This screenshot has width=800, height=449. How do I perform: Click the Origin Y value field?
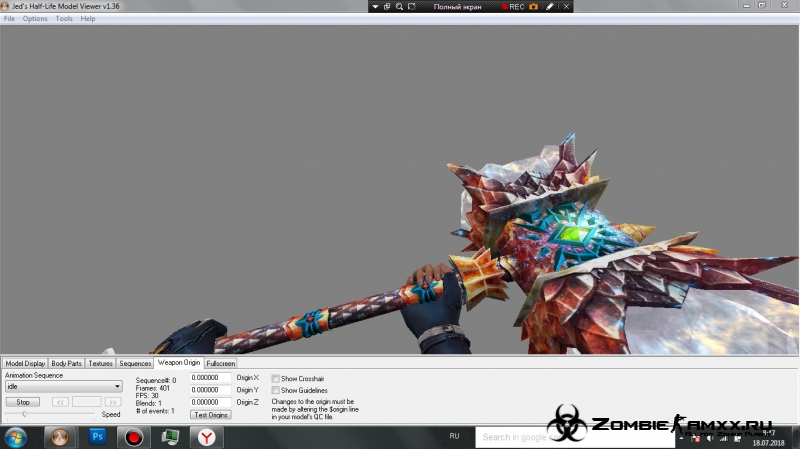[210, 390]
